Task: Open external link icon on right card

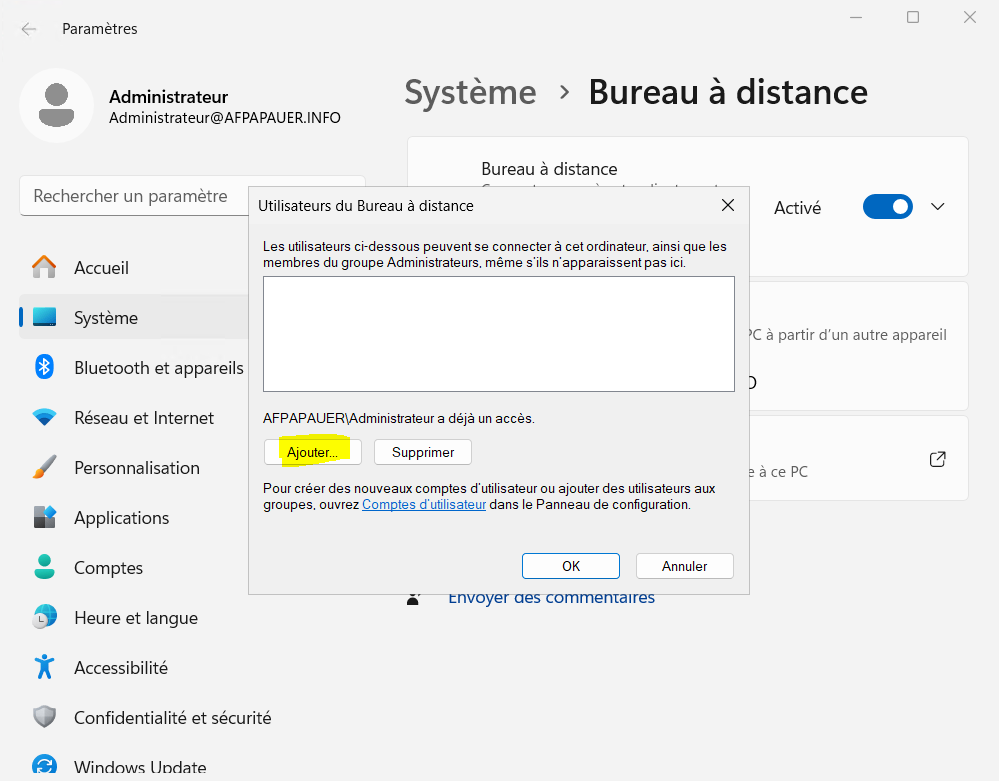Action: [937, 459]
